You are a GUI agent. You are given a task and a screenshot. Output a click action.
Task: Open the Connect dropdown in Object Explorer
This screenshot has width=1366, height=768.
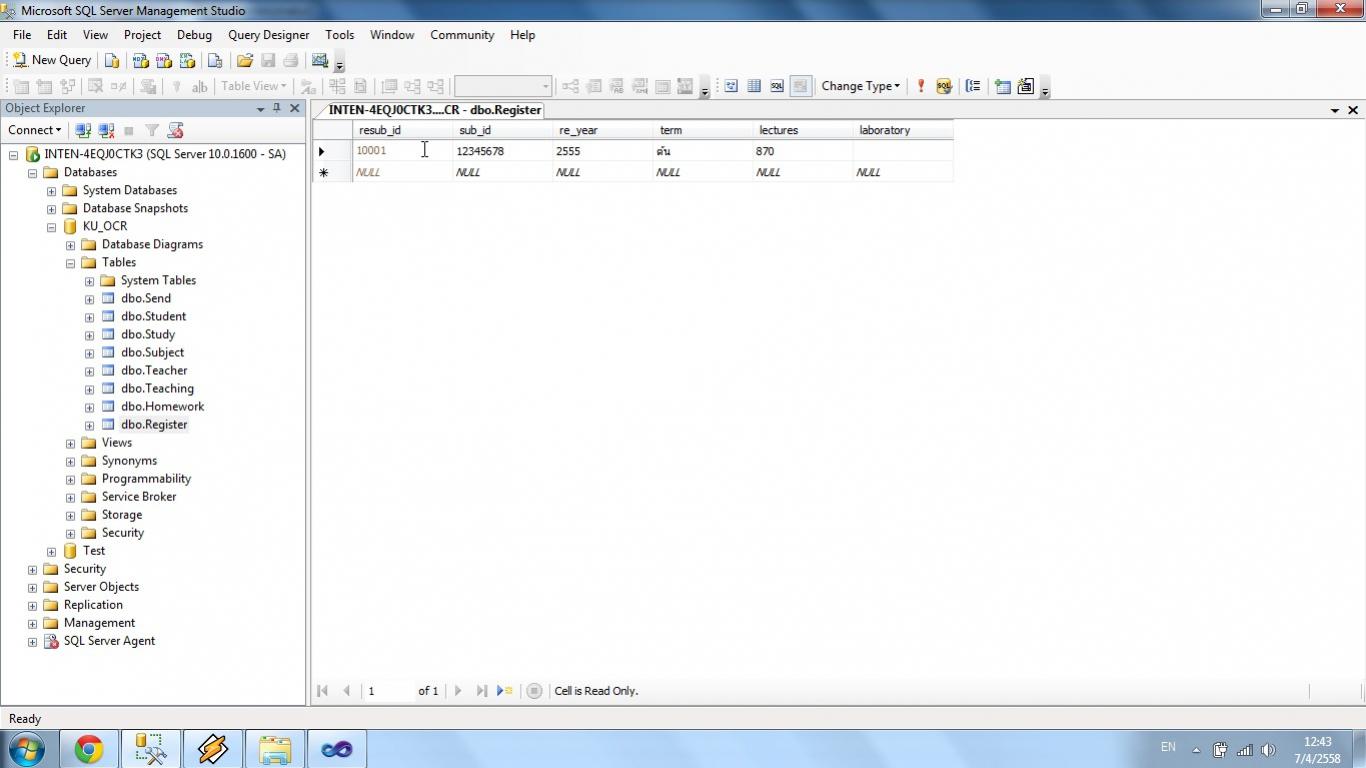point(34,130)
